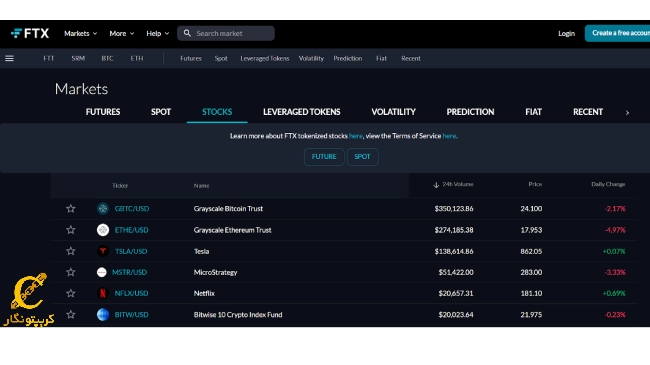This screenshot has width=650, height=365.
Task: Click the '$138,614.86' Tesla volume
Action: tap(454, 251)
